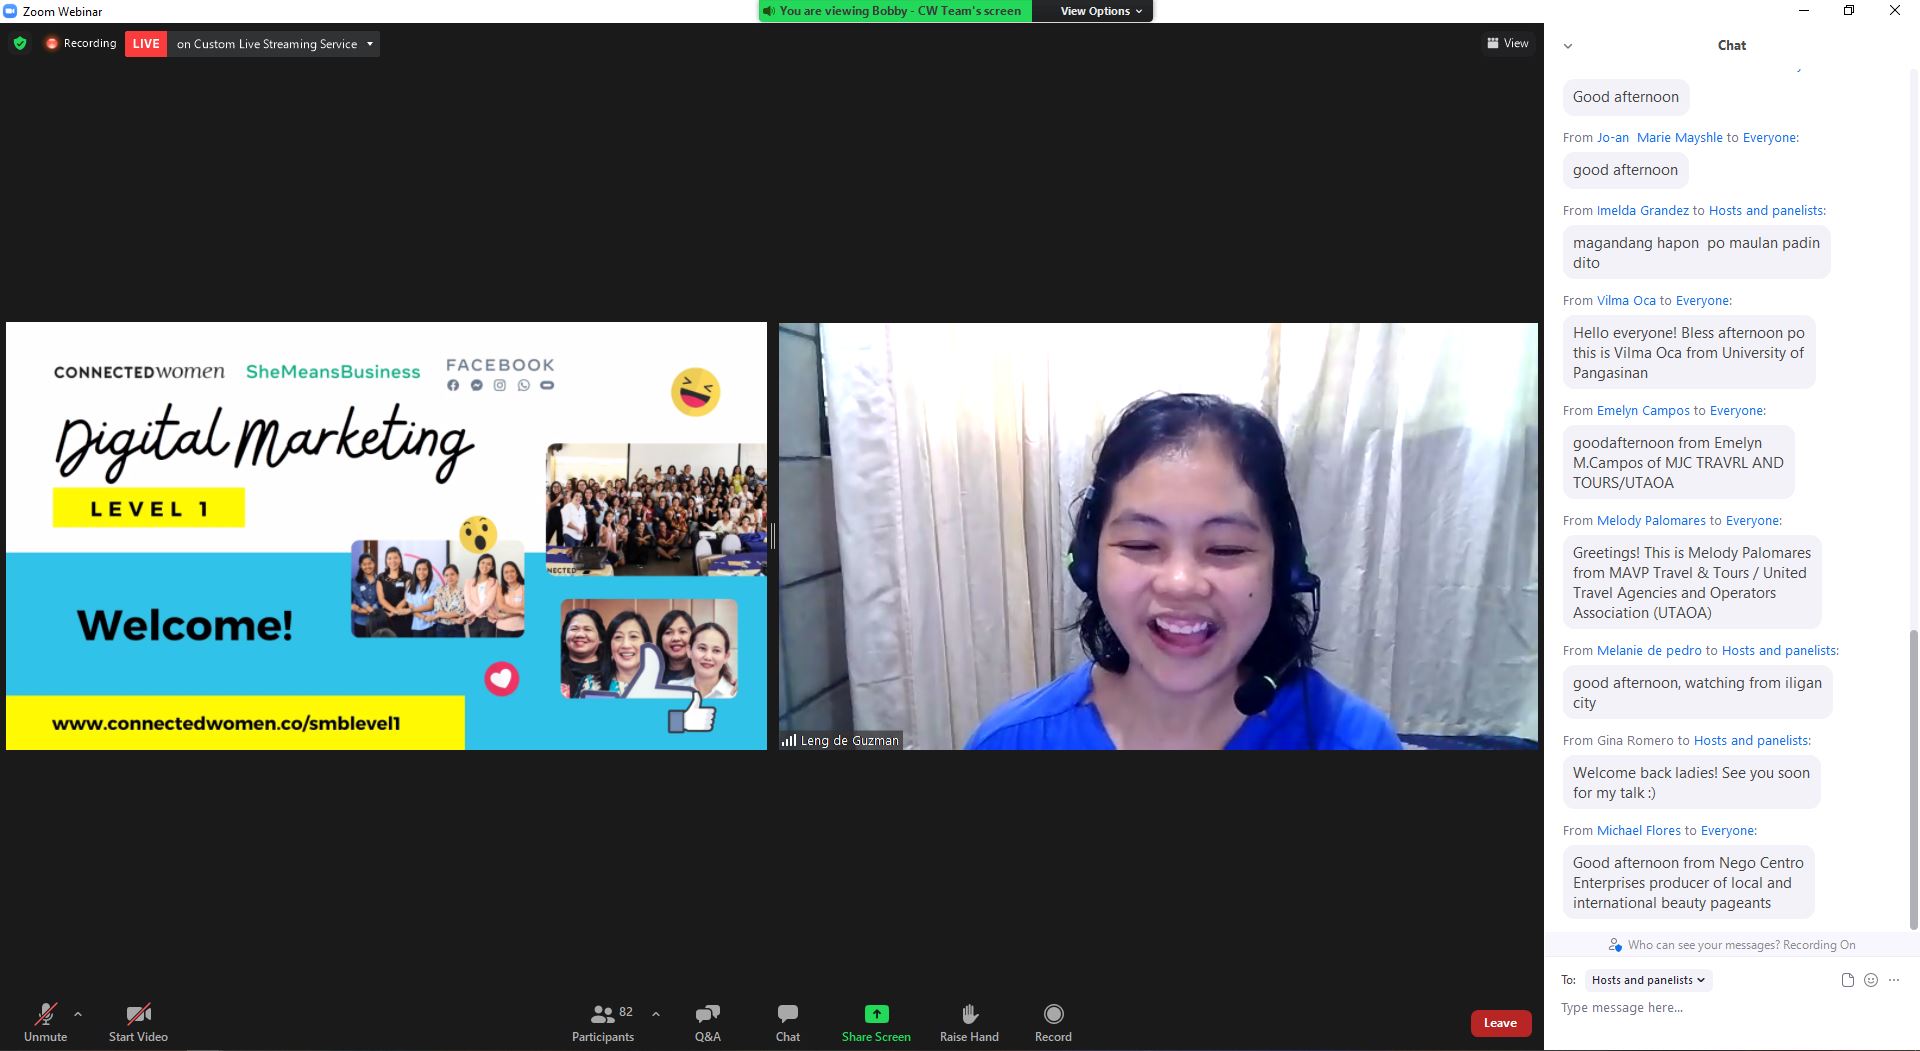Open the 'Hosts and panelists' recipient dropdown

1648,980
